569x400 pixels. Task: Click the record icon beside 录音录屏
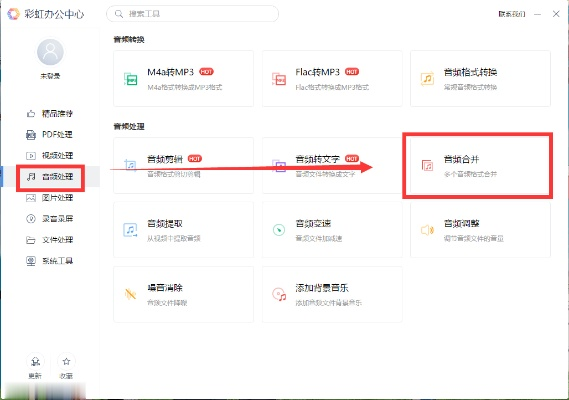[x=31, y=219]
